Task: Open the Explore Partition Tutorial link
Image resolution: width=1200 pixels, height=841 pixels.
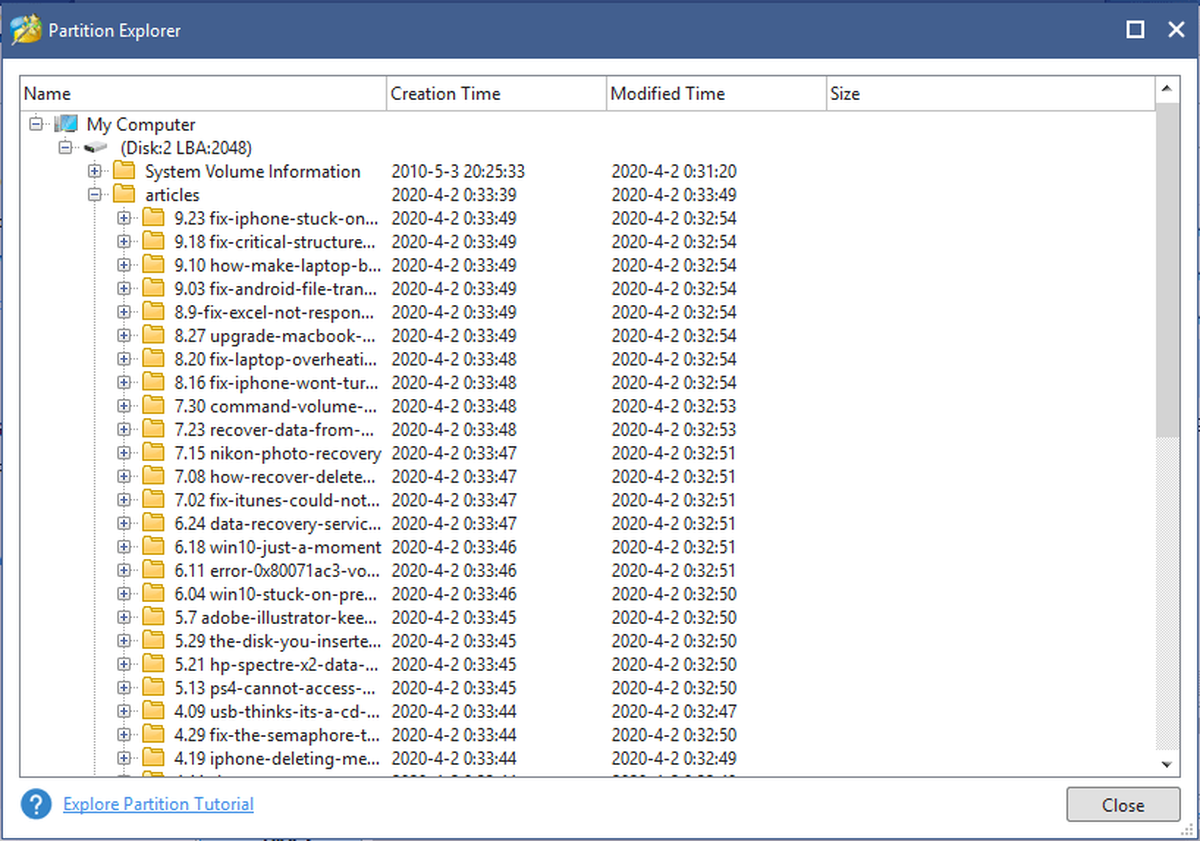Action: 158,804
